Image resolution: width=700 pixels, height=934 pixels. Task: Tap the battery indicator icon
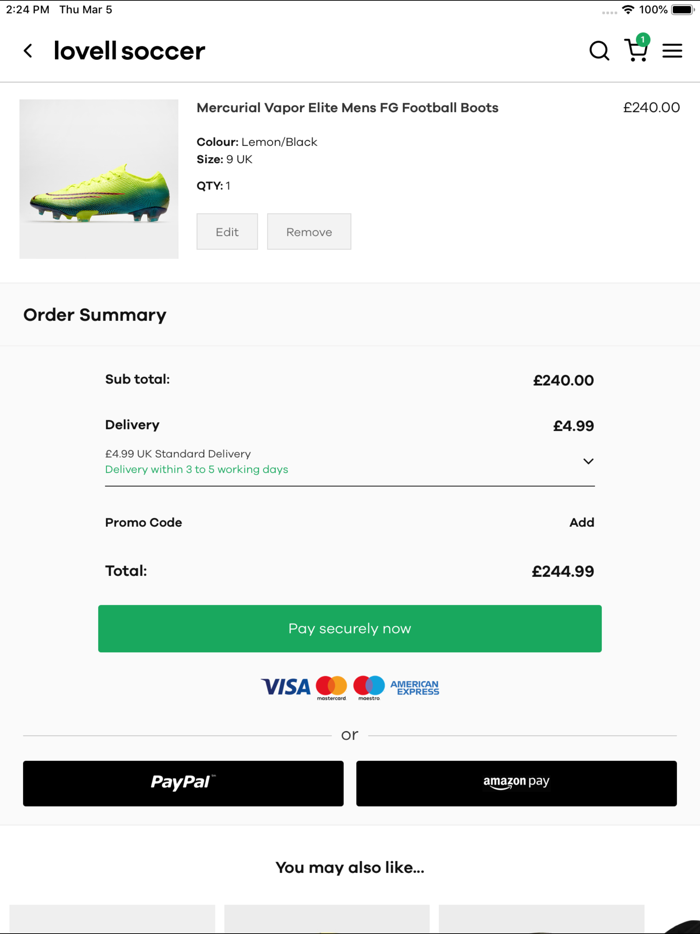point(683,10)
